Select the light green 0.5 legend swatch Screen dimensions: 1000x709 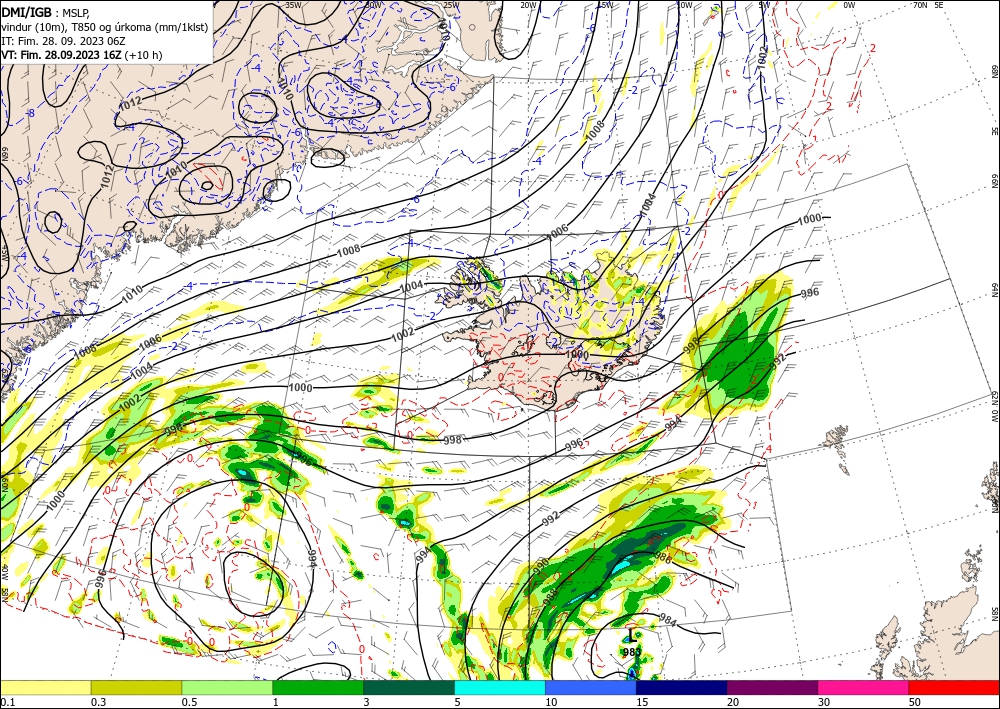tap(227, 687)
